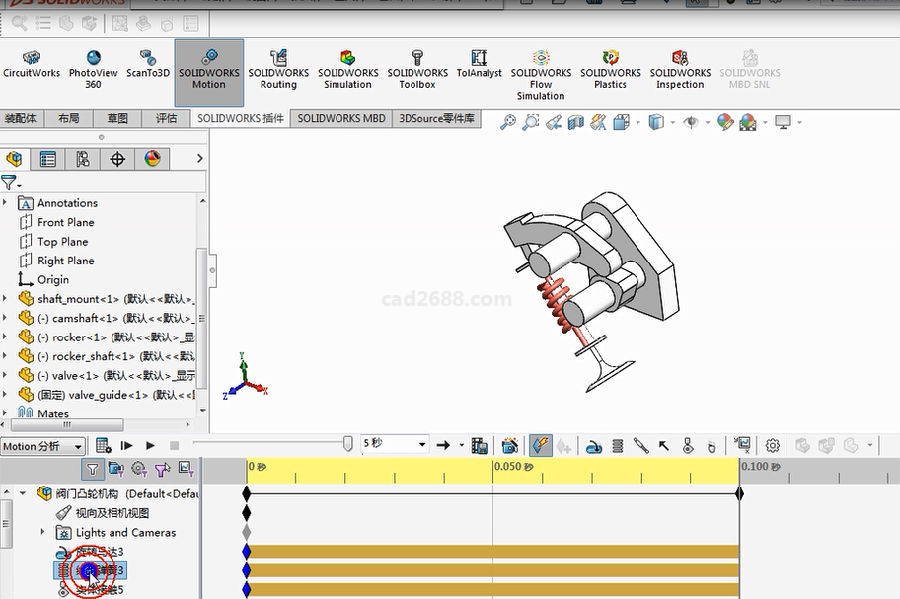Toggle the timeline filter funnel button
Image resolution: width=900 pixels, height=599 pixels.
pyautogui.click(x=92, y=468)
